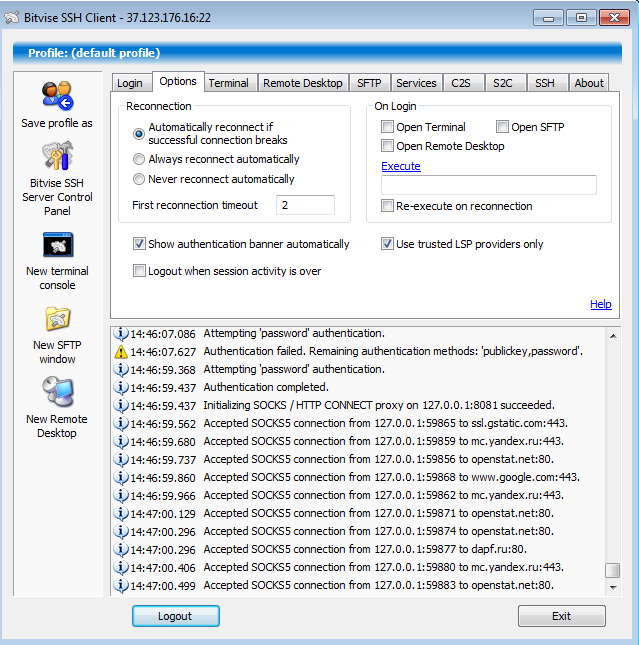Launch a New terminal console
The height and width of the screenshot is (645, 639).
coord(58,244)
